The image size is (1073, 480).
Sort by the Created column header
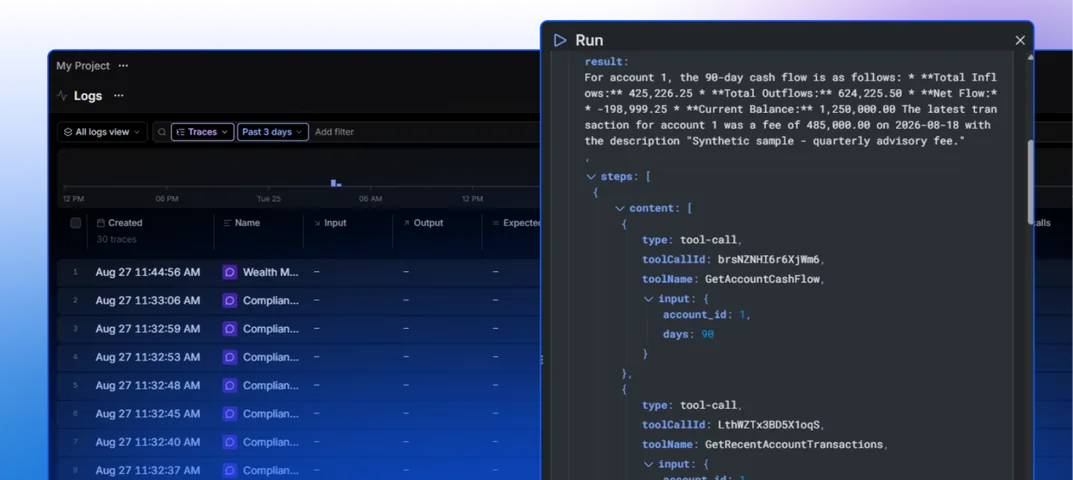(x=125, y=223)
